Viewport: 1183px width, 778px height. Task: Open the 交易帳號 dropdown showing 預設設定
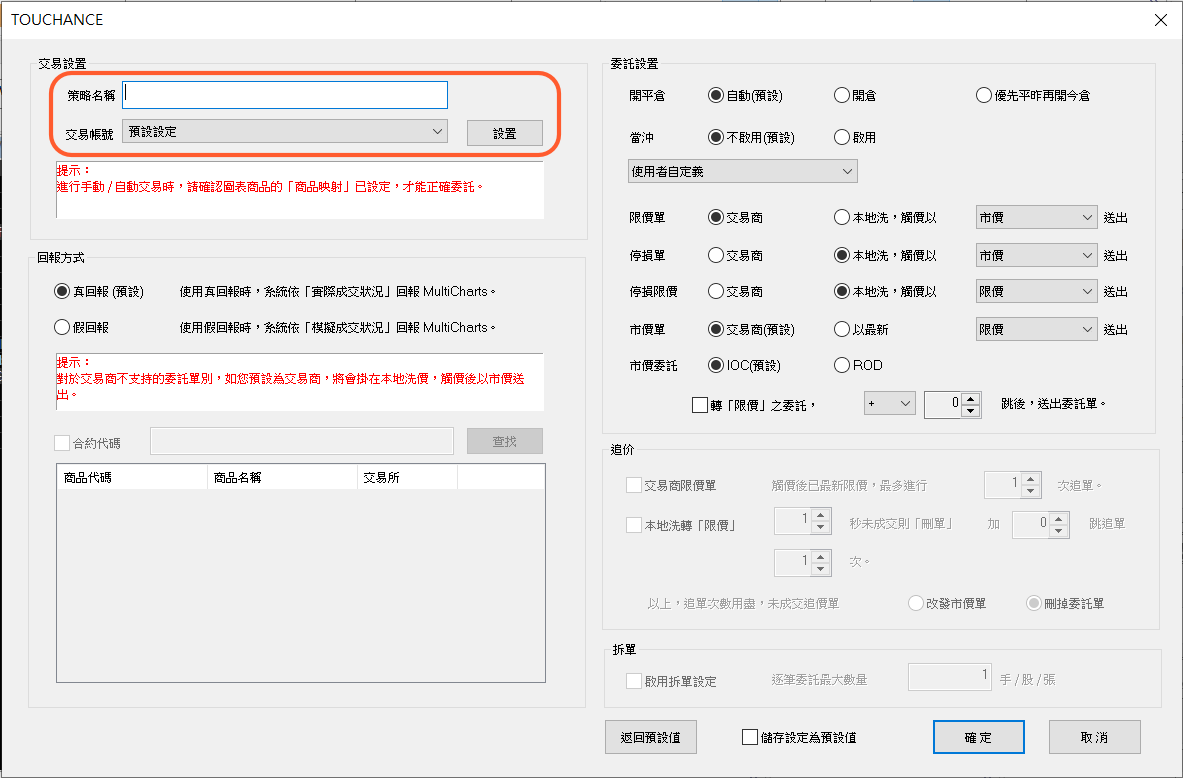(285, 131)
